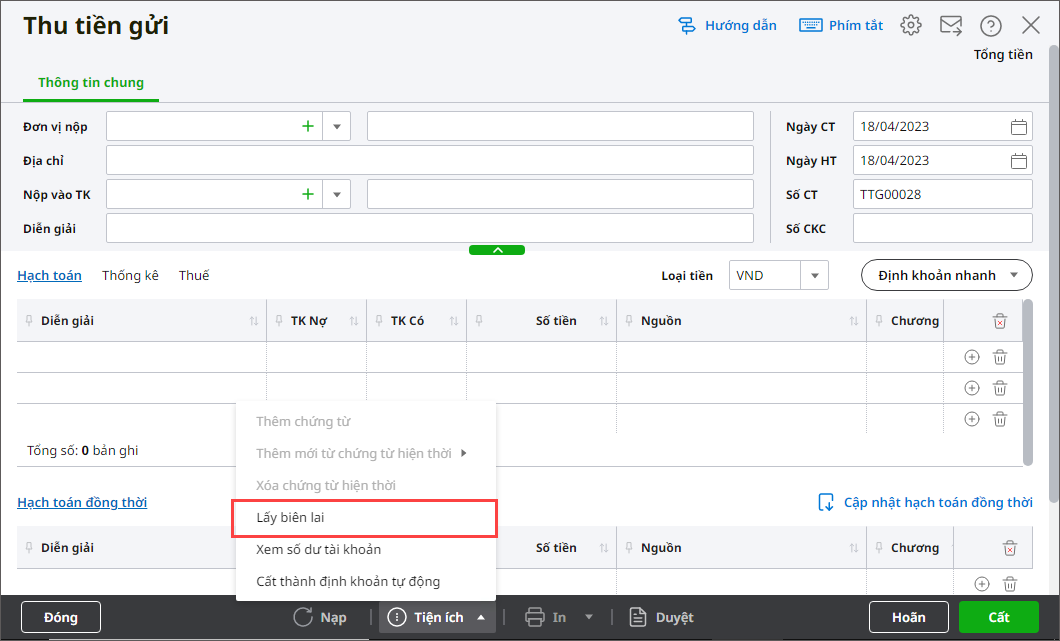Click the Nạp reload button

coord(320,617)
